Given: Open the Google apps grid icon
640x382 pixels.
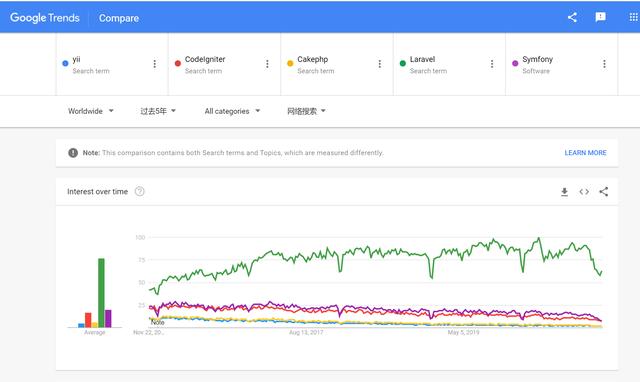Looking at the screenshot, I should coord(633,17).
